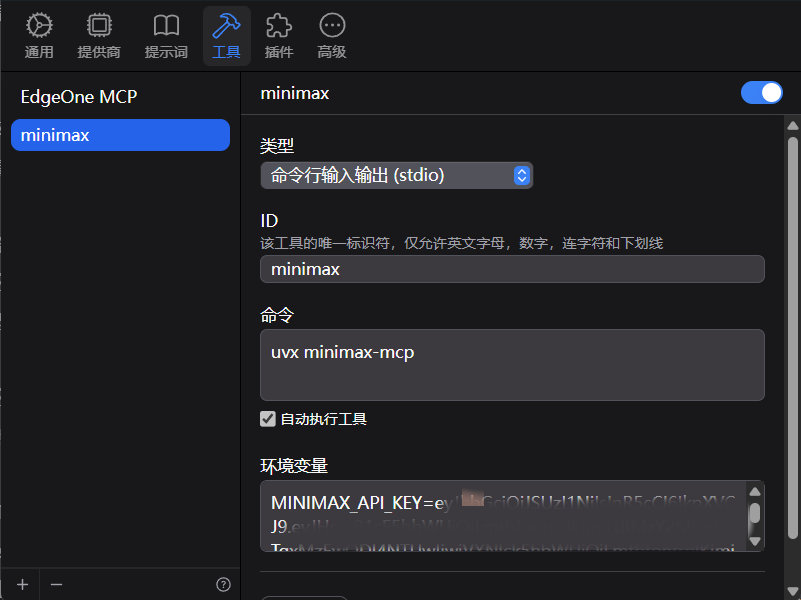Open the 高级 ellipsis icon

[331, 27]
